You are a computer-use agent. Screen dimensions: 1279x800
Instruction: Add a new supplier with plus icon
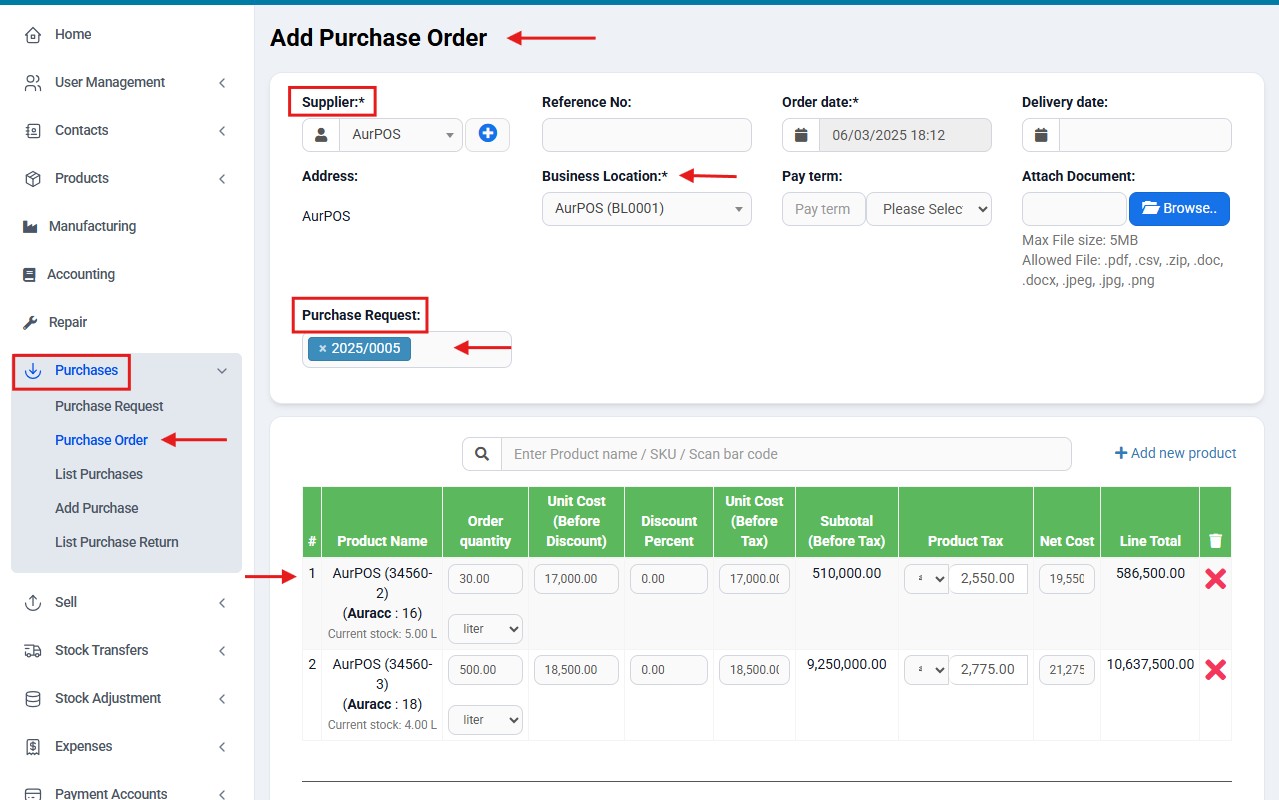point(488,134)
